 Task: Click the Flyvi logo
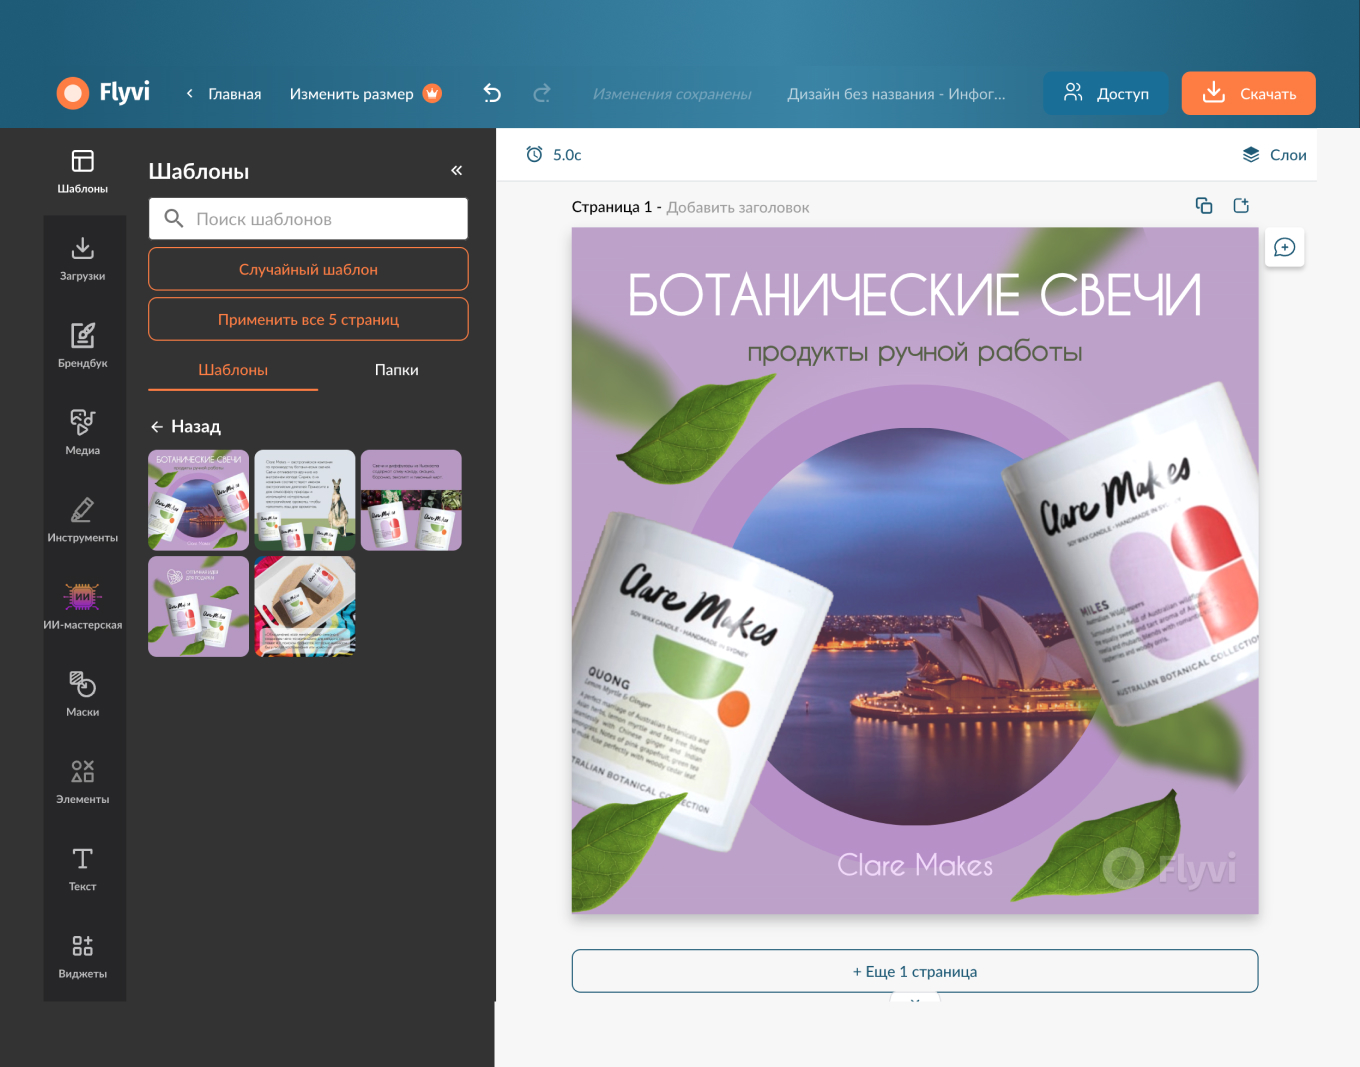[x=103, y=93]
